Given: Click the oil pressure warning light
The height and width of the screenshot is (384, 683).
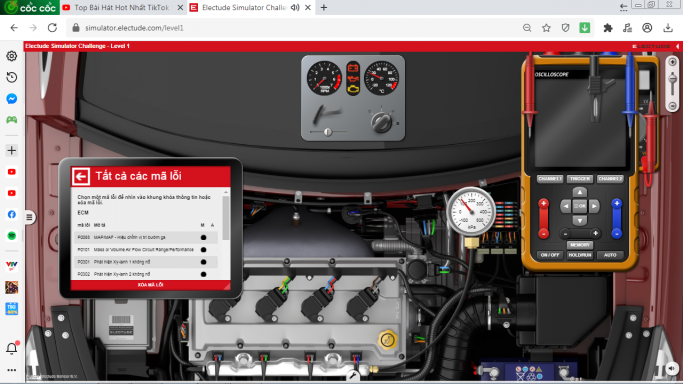Looking at the screenshot, I should pyautogui.click(x=353, y=79).
